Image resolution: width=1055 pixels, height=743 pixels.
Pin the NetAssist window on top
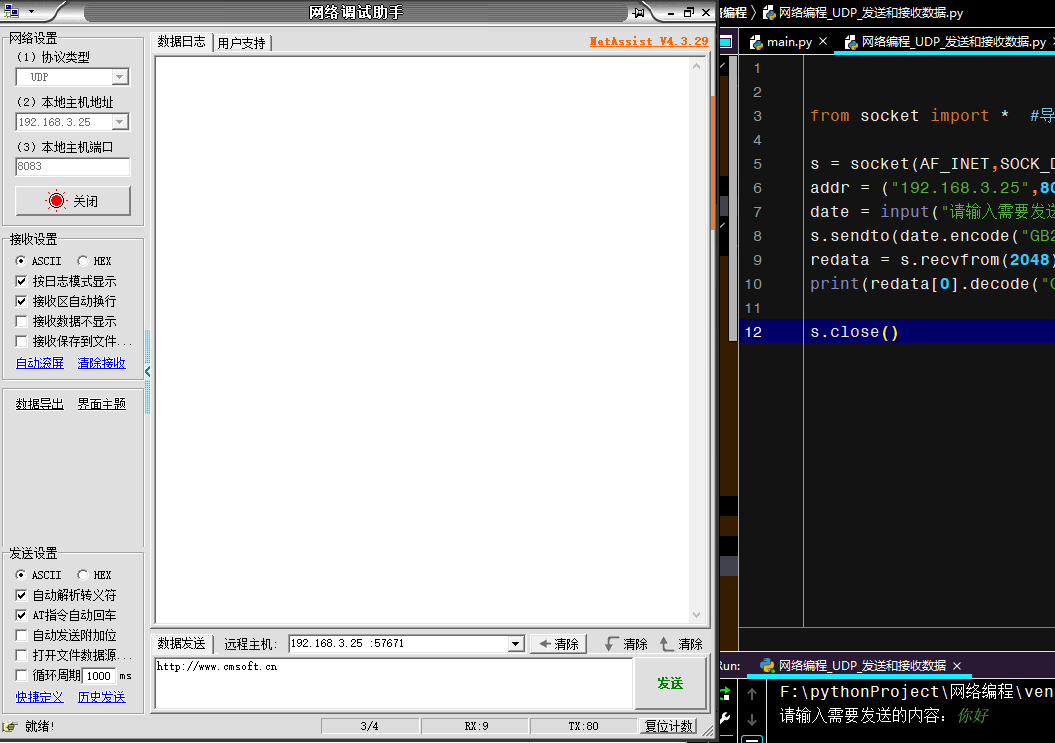click(639, 12)
